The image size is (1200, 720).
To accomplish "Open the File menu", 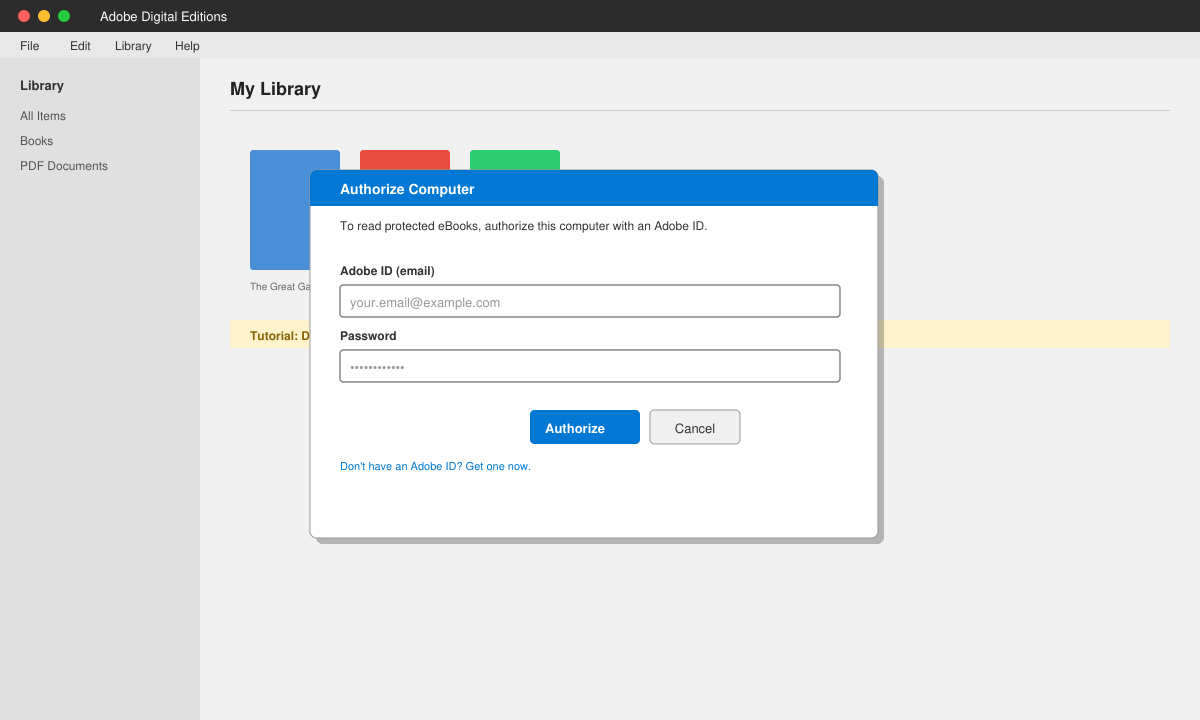I will (x=30, y=46).
